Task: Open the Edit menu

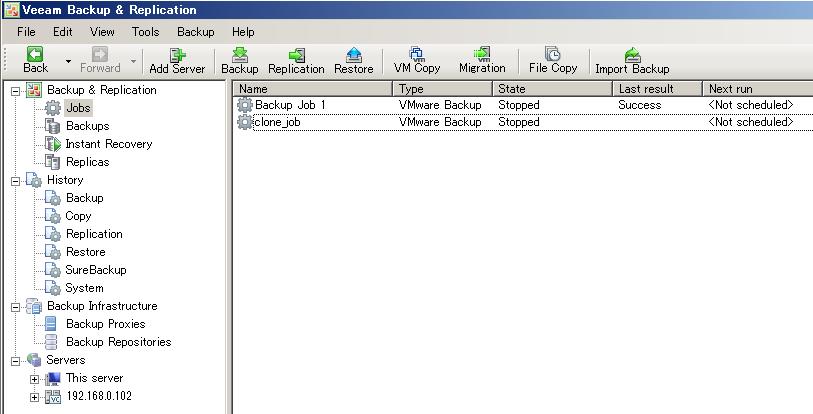Action: pos(62,32)
